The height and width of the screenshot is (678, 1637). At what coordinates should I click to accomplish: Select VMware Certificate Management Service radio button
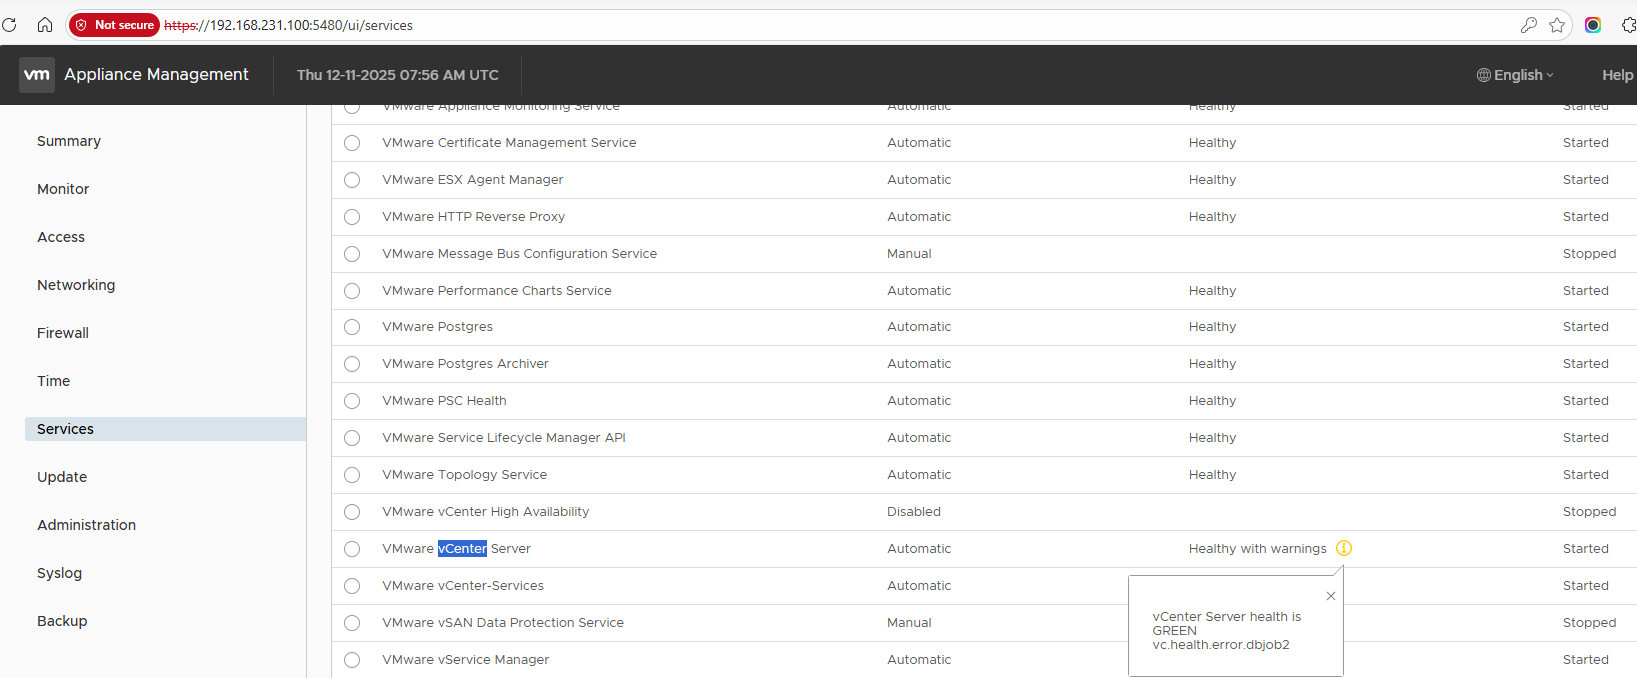click(x=352, y=143)
